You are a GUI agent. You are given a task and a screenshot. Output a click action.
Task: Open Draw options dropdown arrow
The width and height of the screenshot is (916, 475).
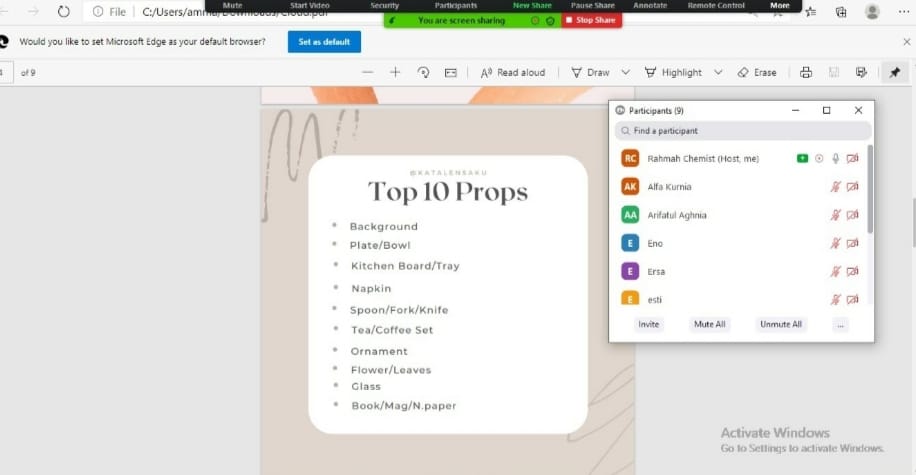[x=626, y=72]
